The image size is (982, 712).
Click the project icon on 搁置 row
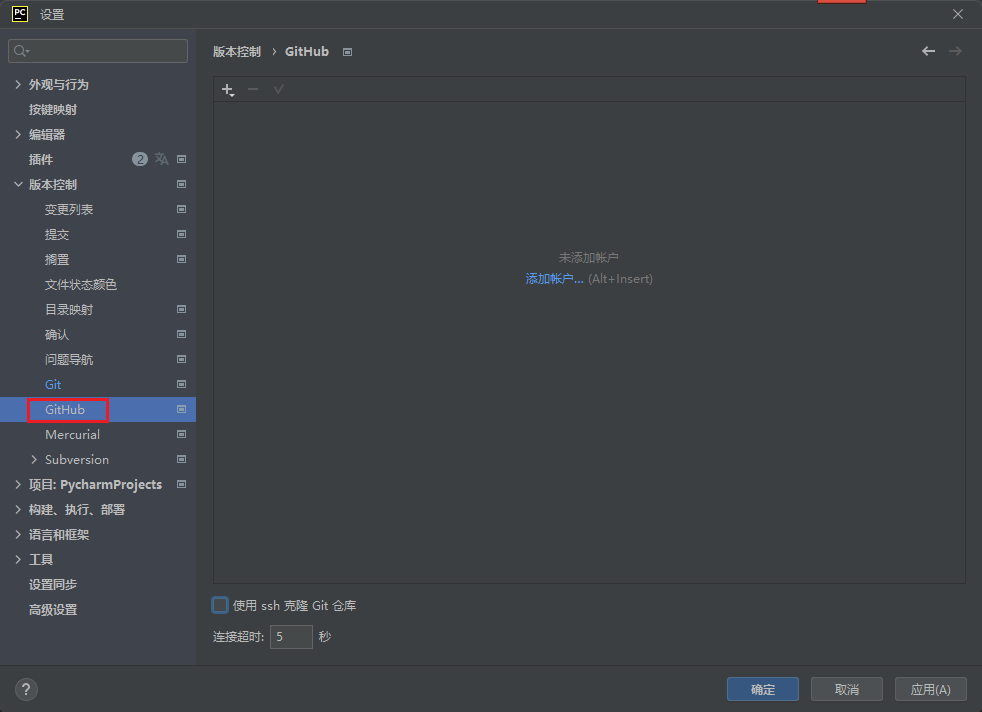click(182, 259)
